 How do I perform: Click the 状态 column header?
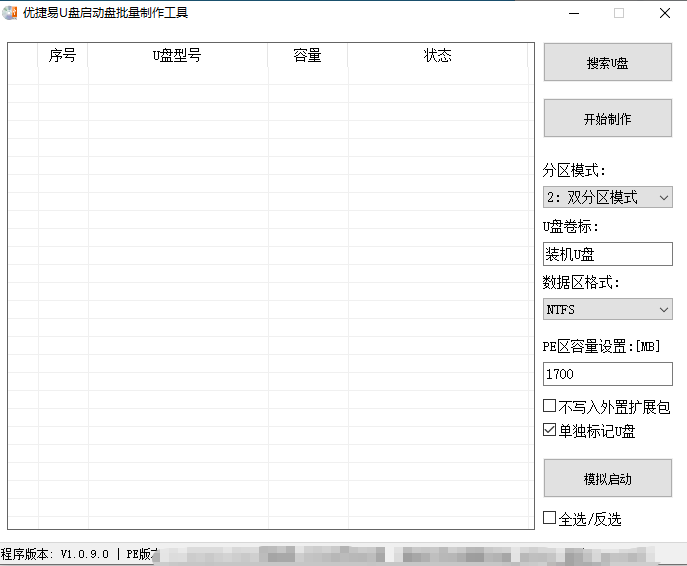(x=437, y=56)
